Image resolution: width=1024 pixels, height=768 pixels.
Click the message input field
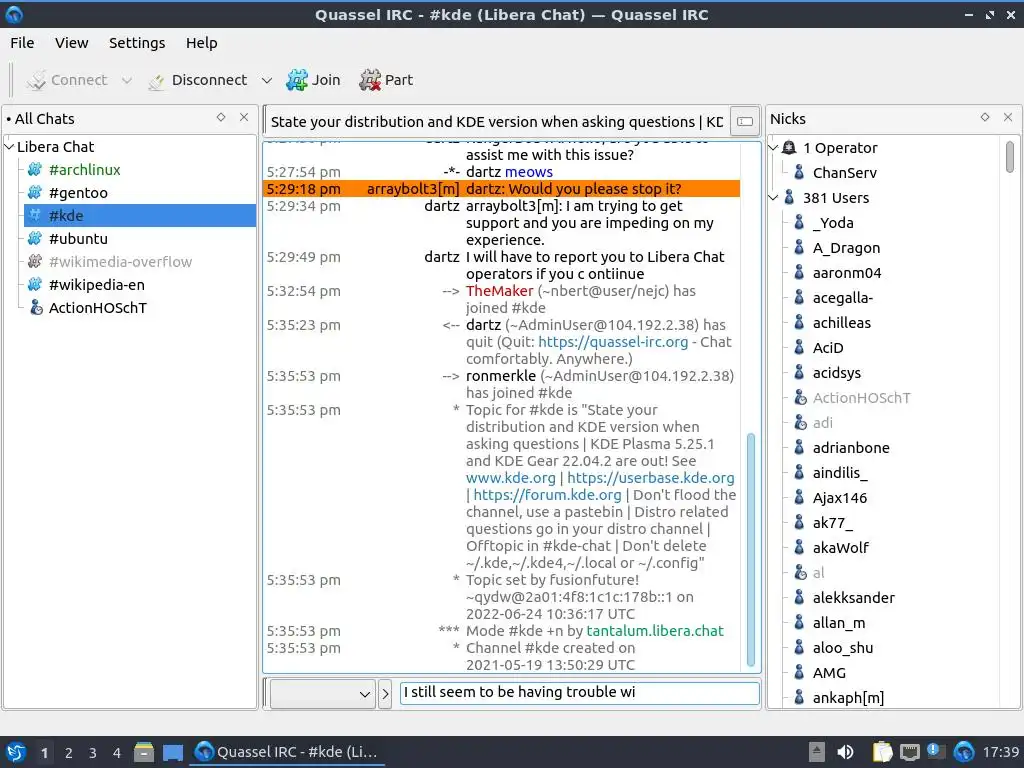(579, 693)
